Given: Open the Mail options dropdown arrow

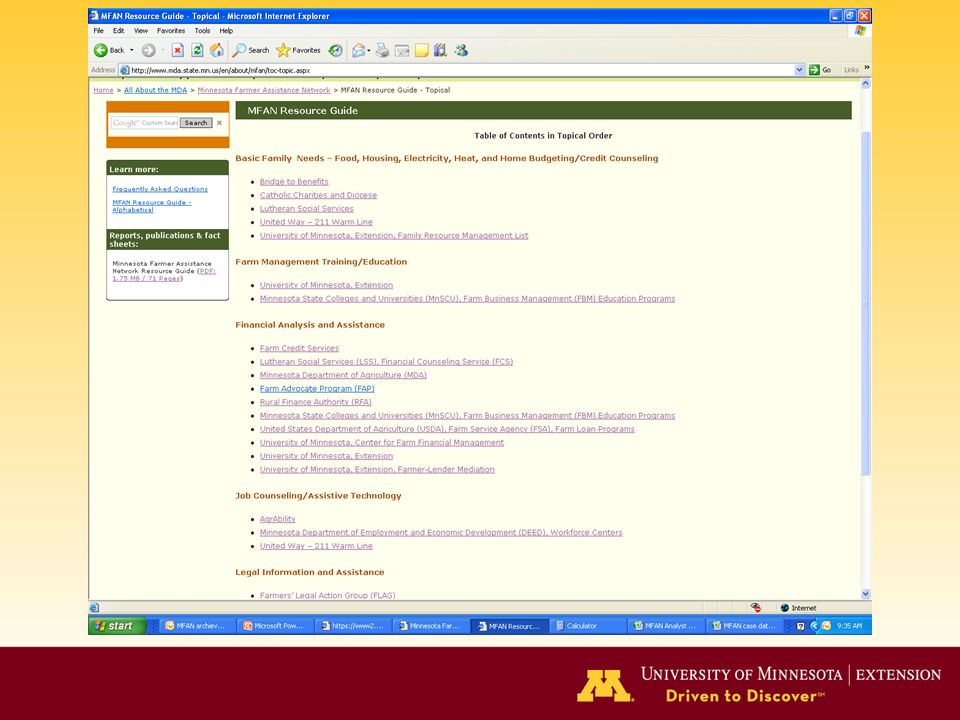Looking at the screenshot, I should (369, 50).
